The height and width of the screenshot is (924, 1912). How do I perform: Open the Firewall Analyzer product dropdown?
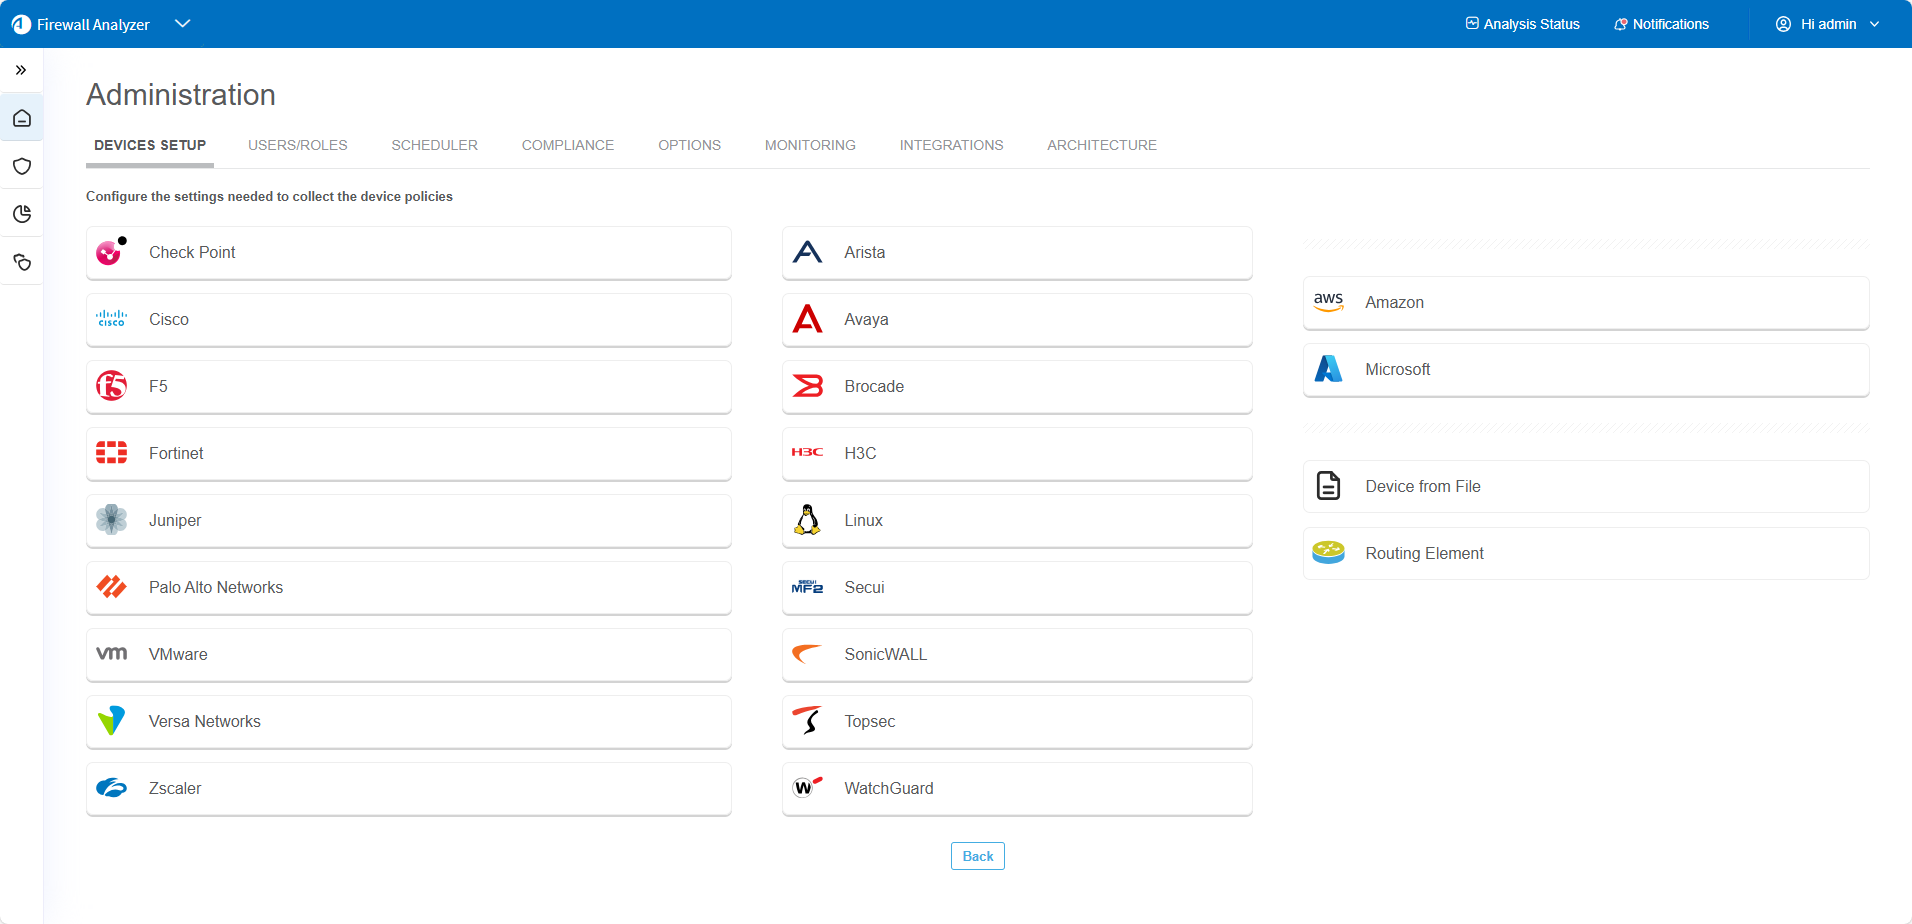click(182, 24)
